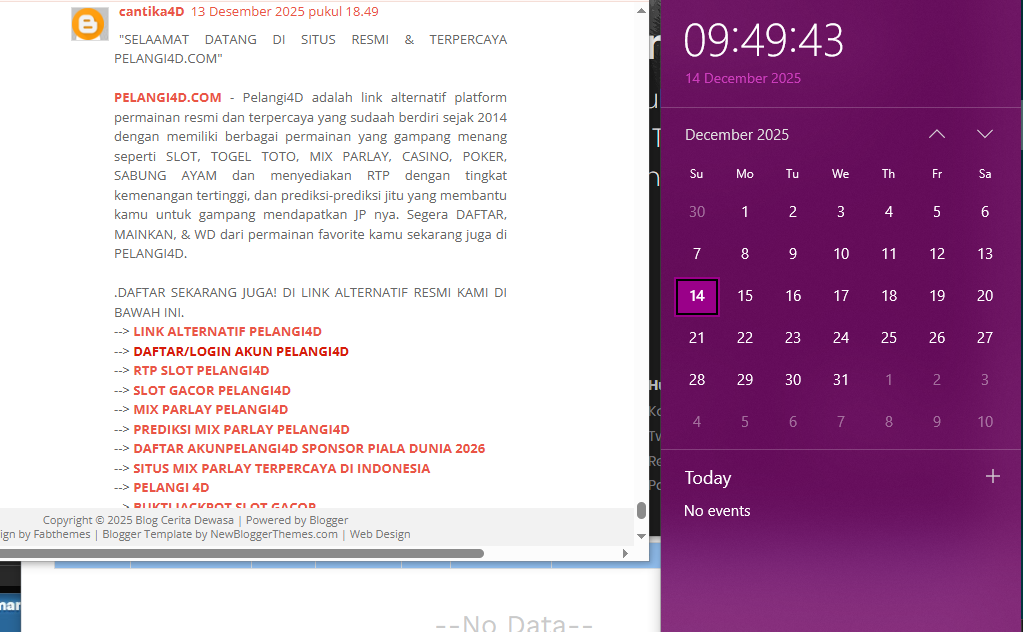
Task: Open the Blog Cerita Dewasa footer link
Action: click(184, 520)
